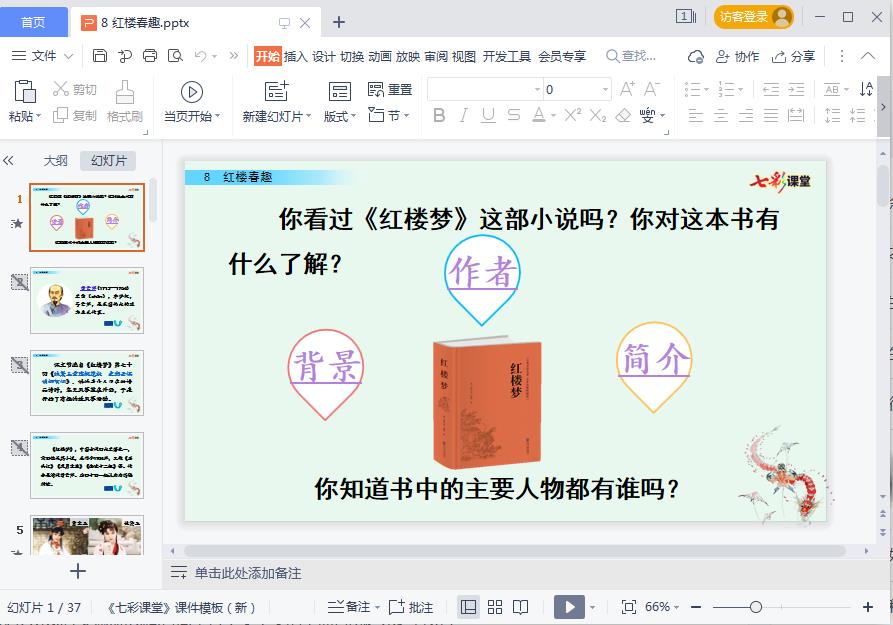
Task: Click the cloud sync icon
Action: tap(696, 56)
